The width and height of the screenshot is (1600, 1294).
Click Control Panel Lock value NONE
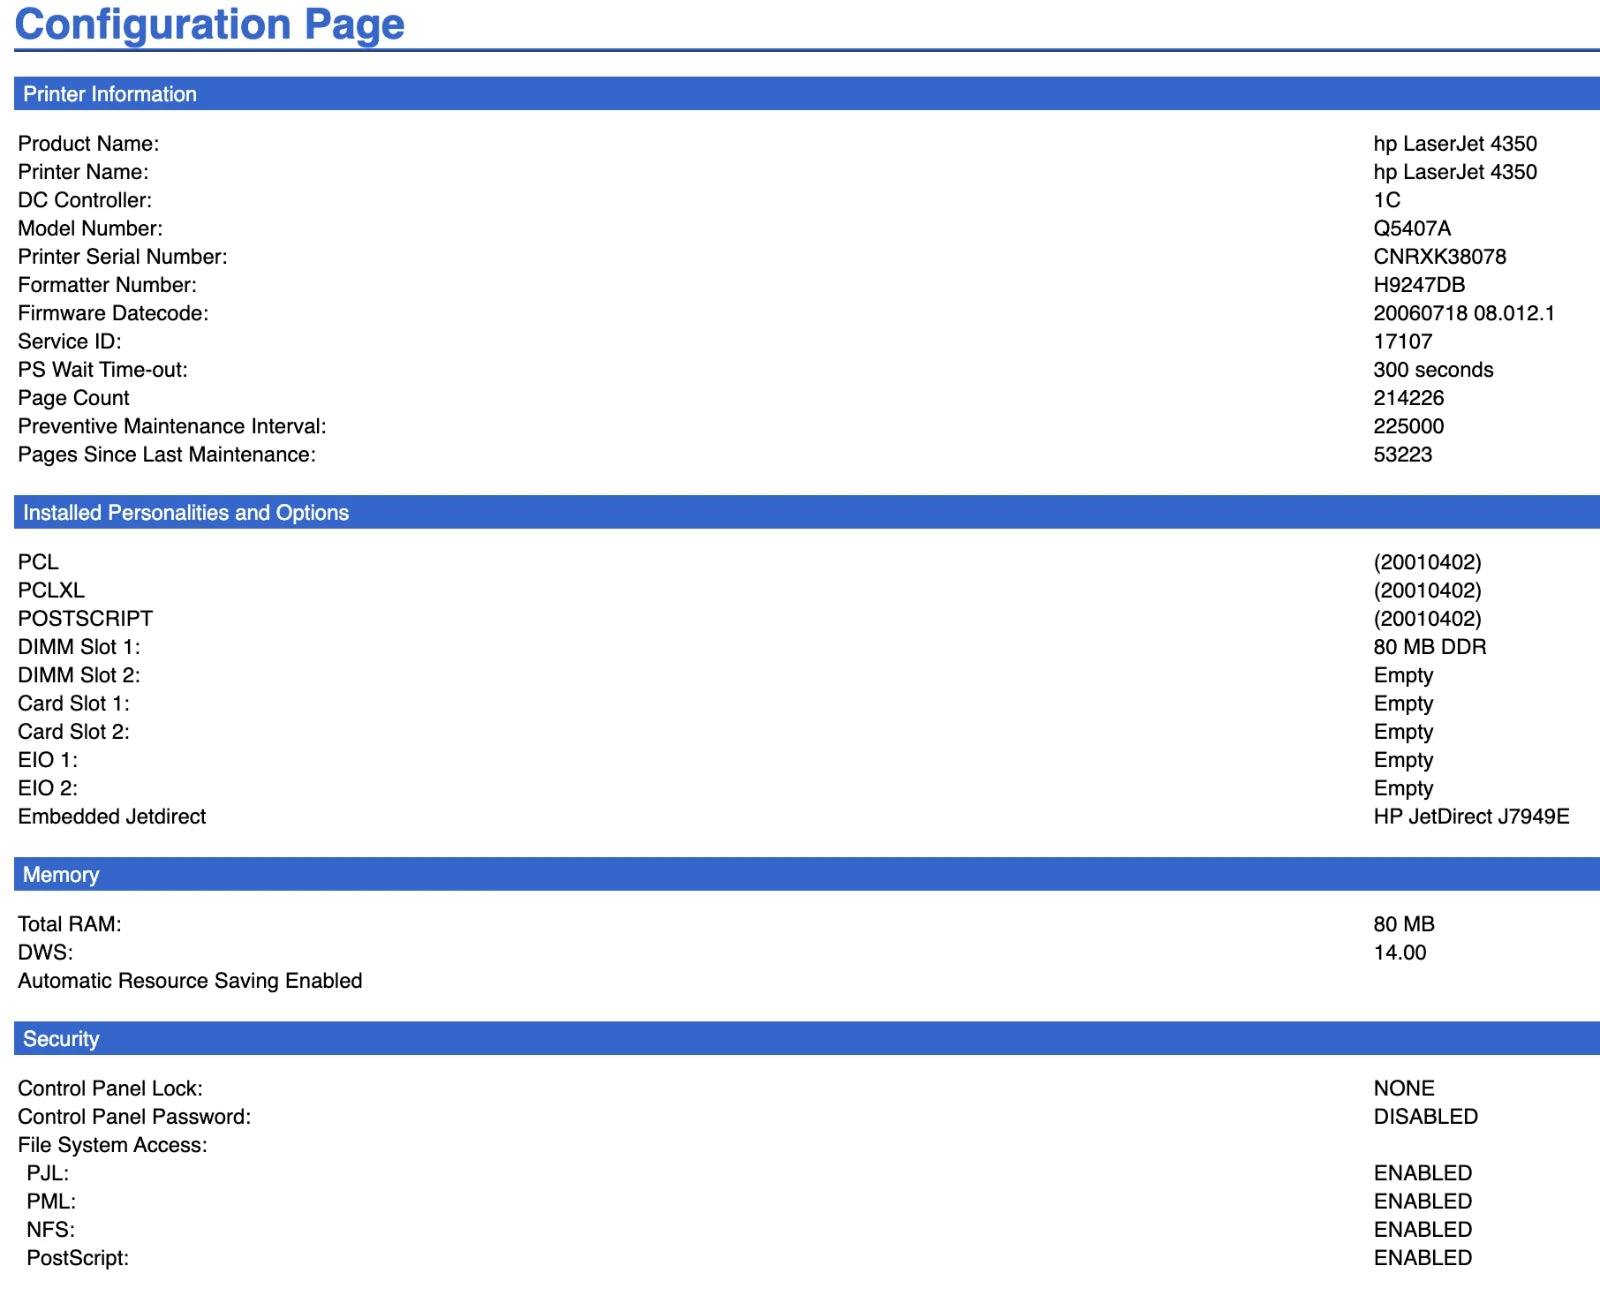click(x=1403, y=1088)
